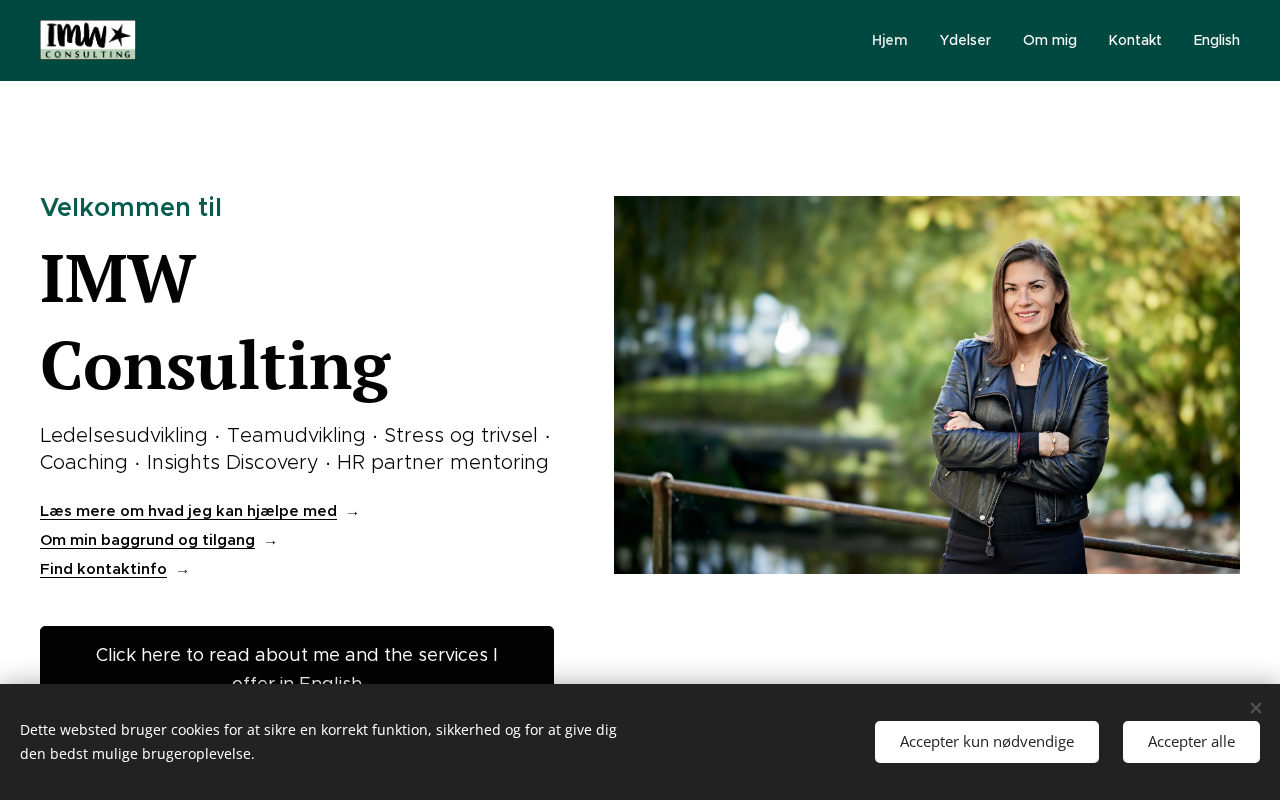The height and width of the screenshot is (800, 1280).
Task: Click the 'IMW Consulting' main heading
Action: pos(215,322)
